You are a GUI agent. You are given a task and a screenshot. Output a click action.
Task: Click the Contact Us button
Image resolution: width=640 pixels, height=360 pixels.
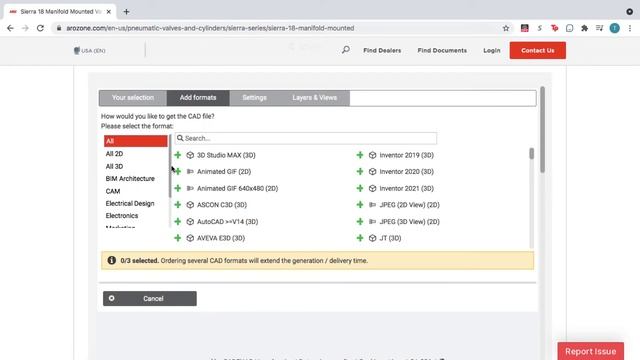538,50
